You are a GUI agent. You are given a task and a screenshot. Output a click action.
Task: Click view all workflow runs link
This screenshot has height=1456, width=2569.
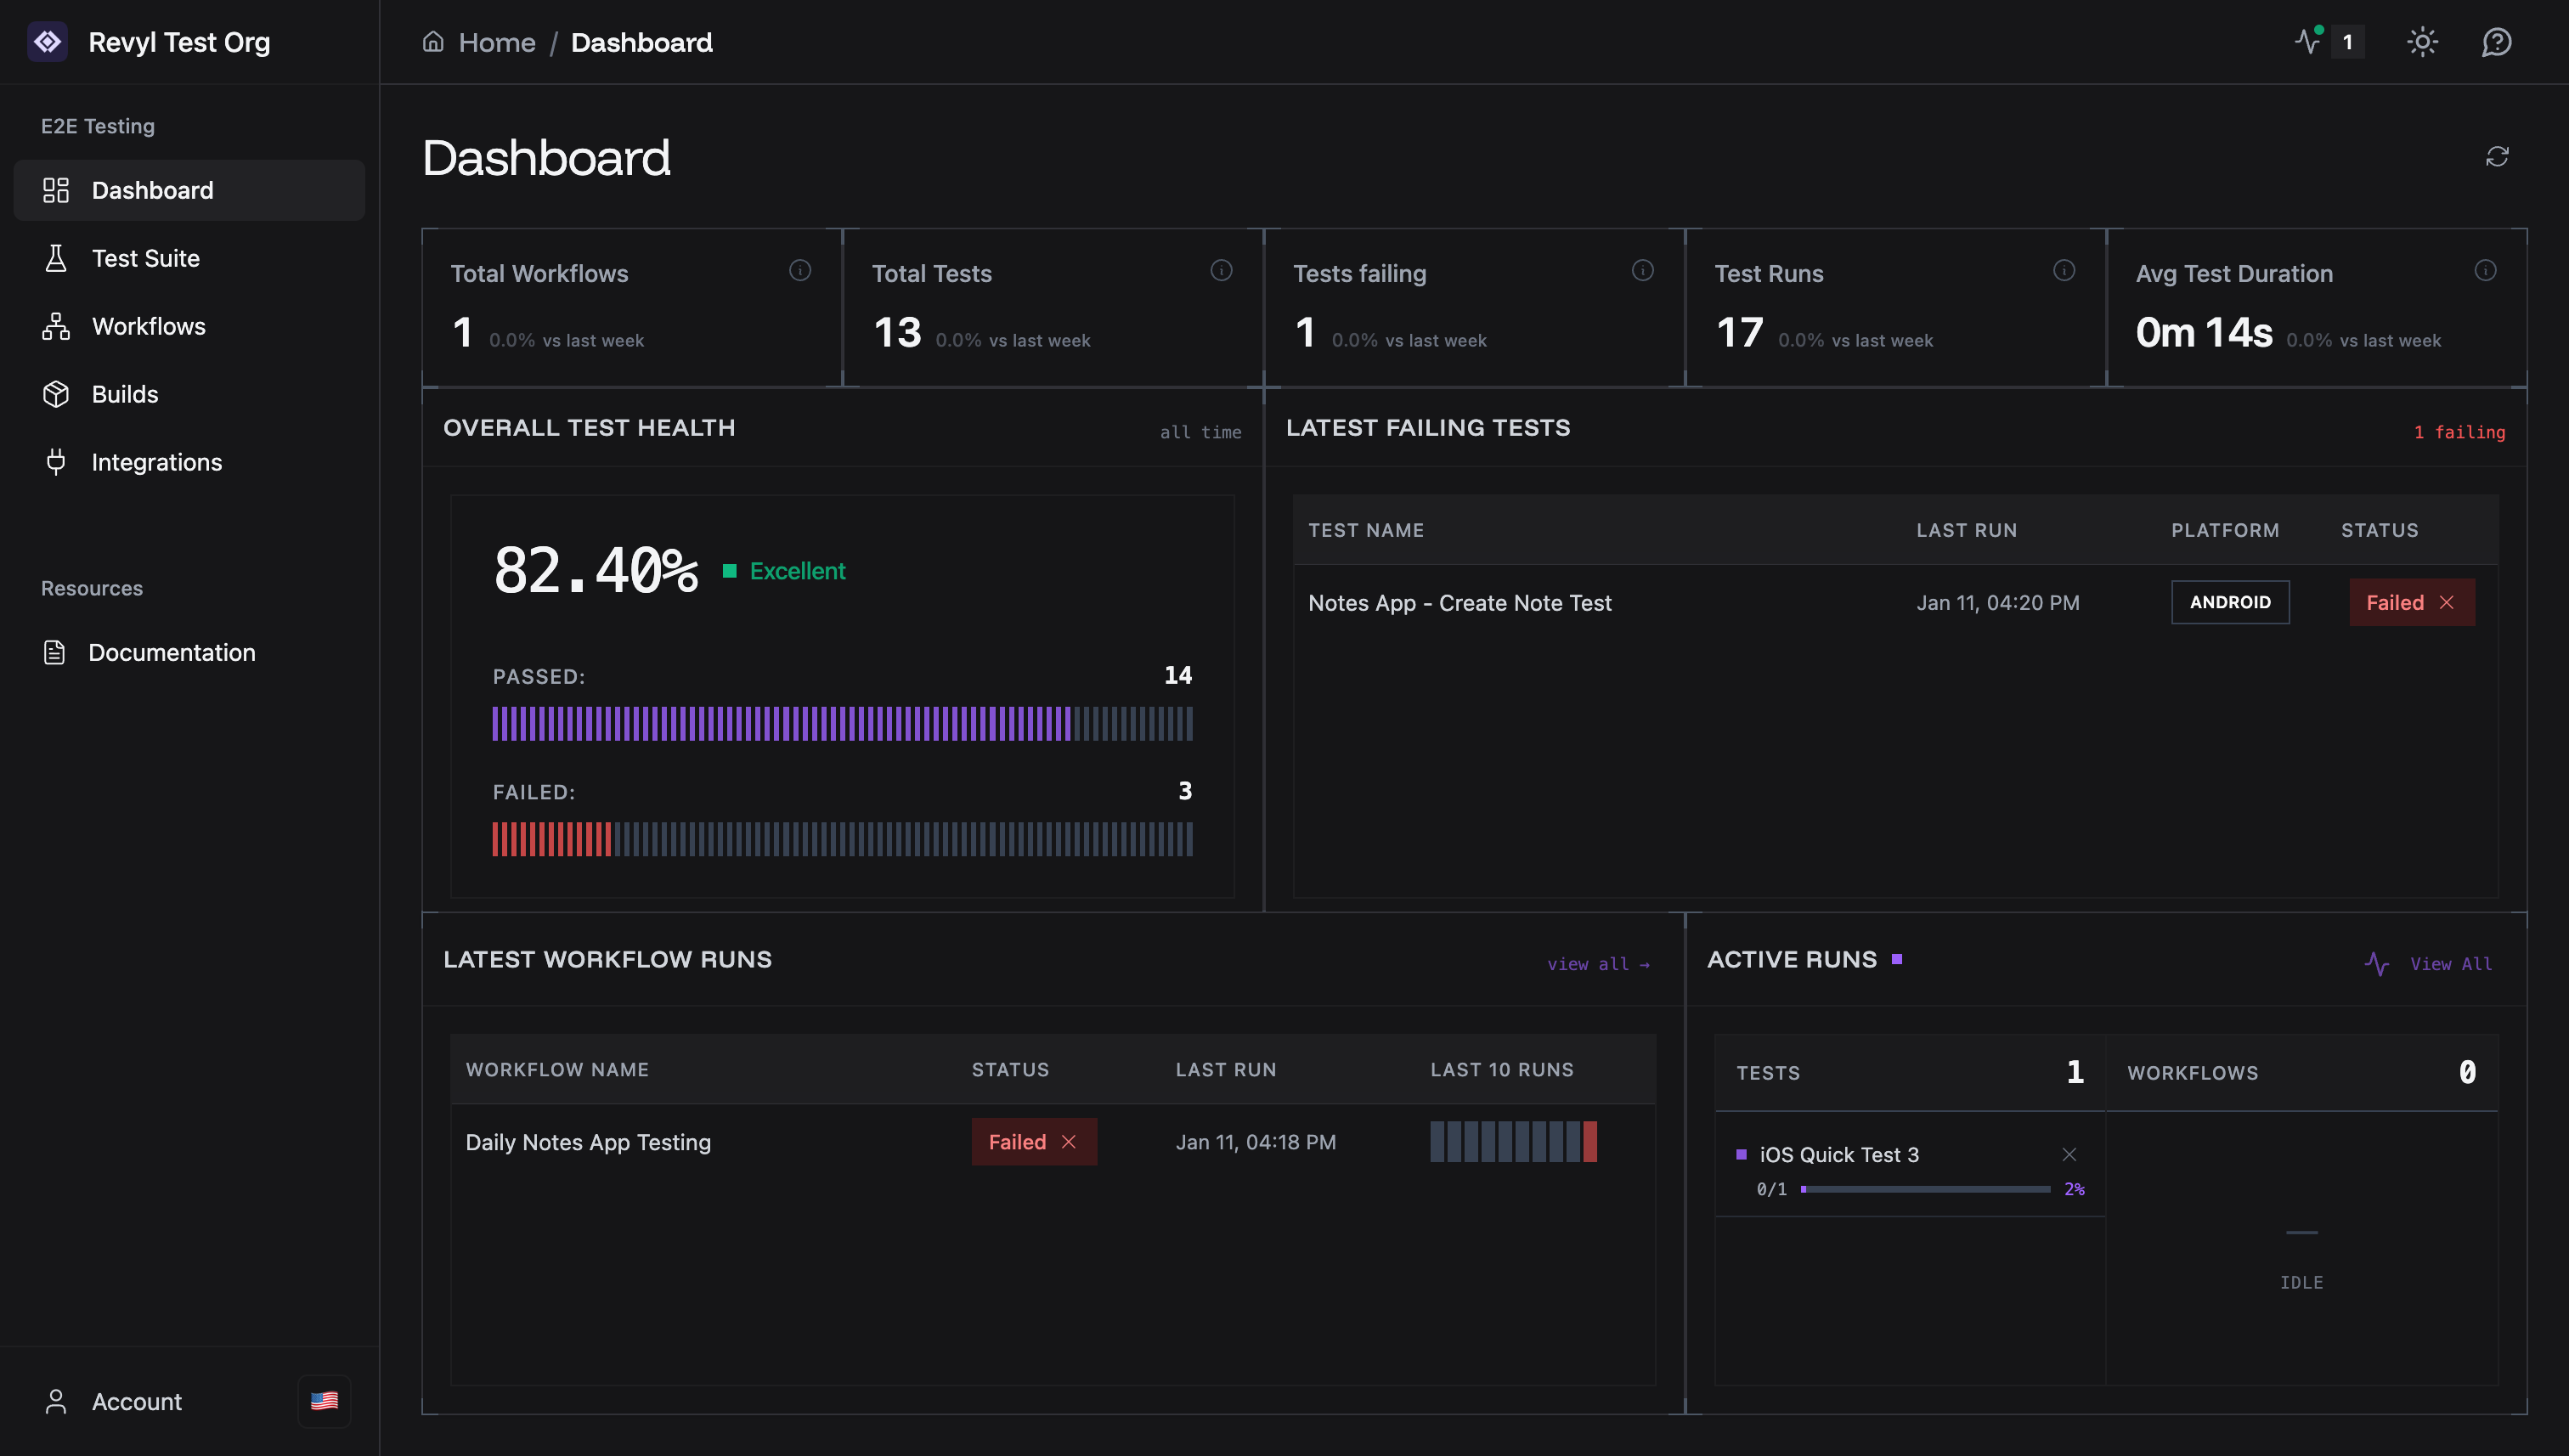[1597, 963]
